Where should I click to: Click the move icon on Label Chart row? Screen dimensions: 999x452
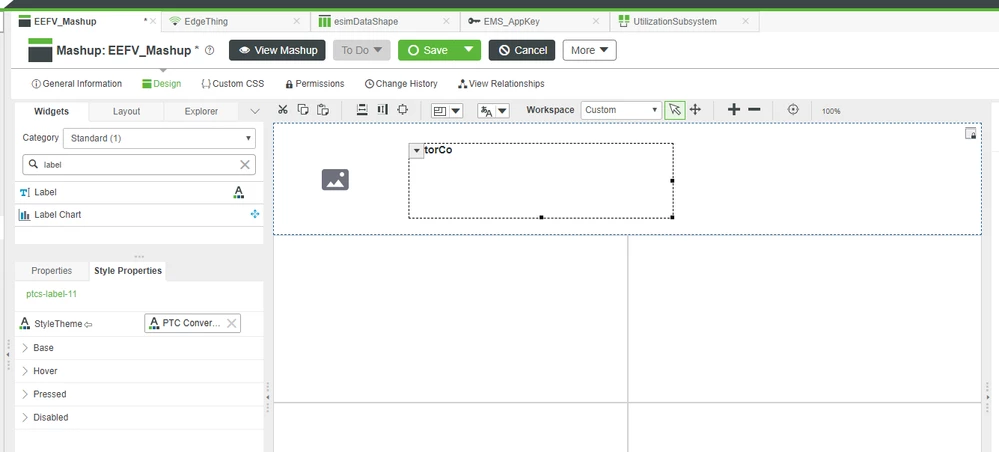tap(255, 214)
